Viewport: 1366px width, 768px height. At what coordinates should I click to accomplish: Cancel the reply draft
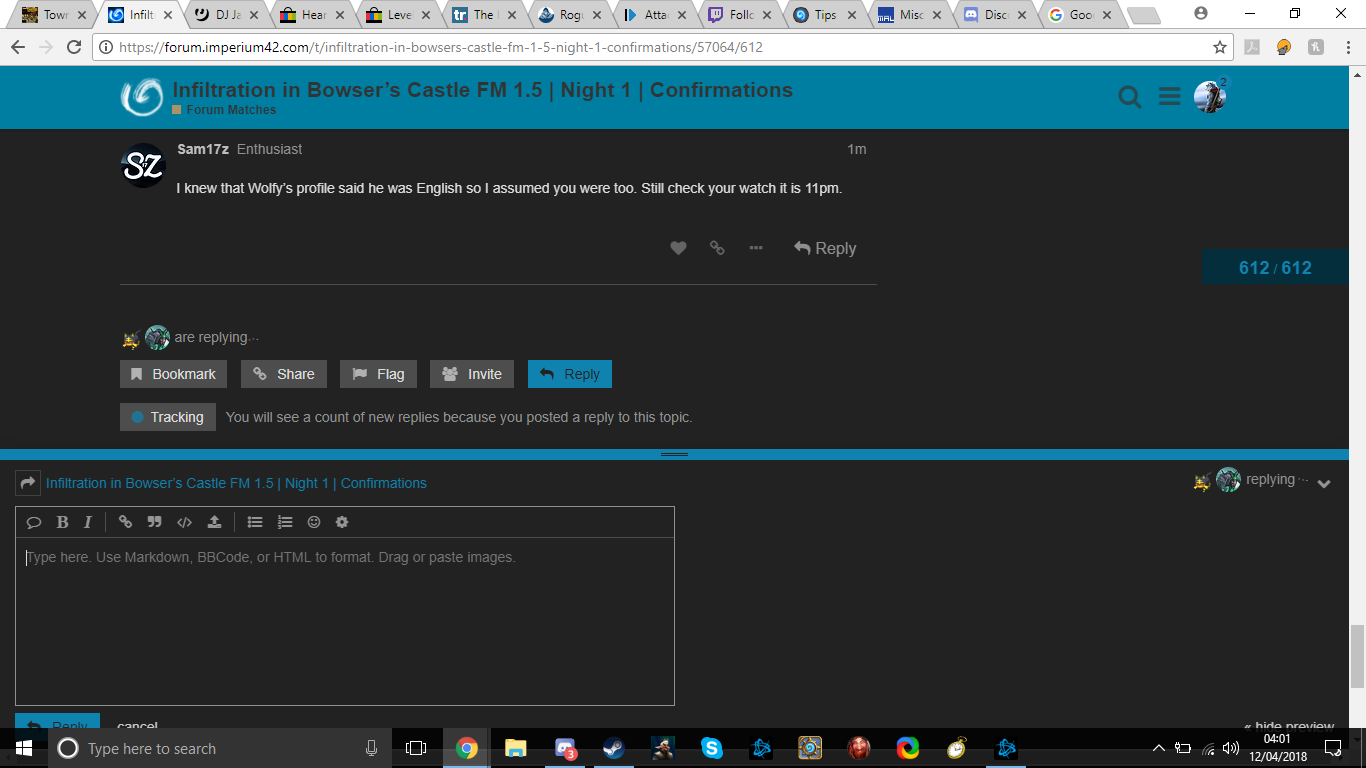point(137,726)
